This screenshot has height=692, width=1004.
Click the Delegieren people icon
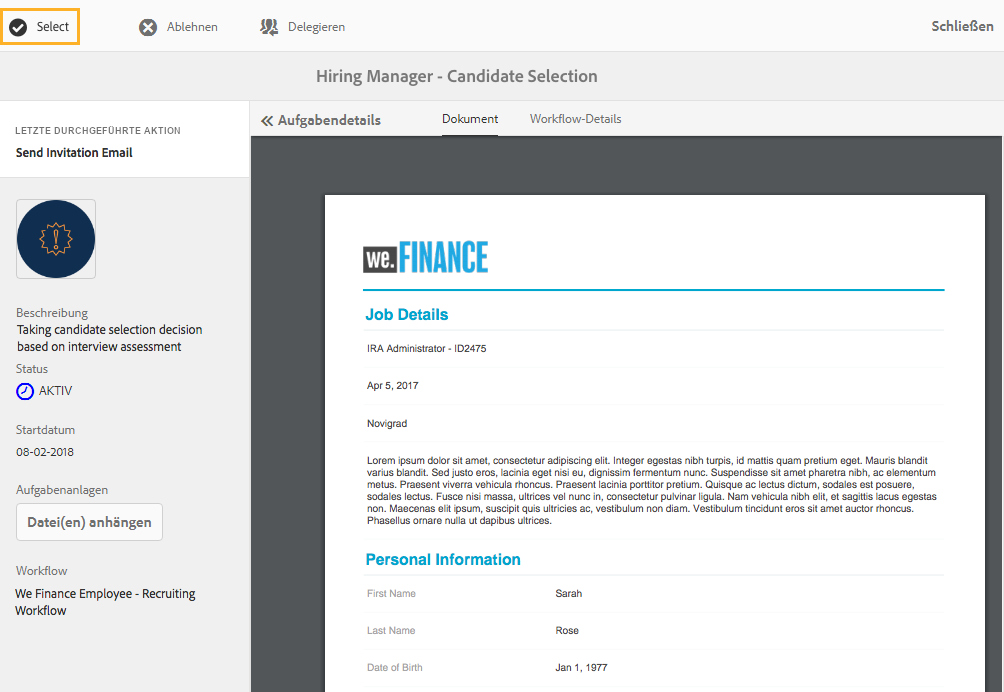[x=269, y=27]
